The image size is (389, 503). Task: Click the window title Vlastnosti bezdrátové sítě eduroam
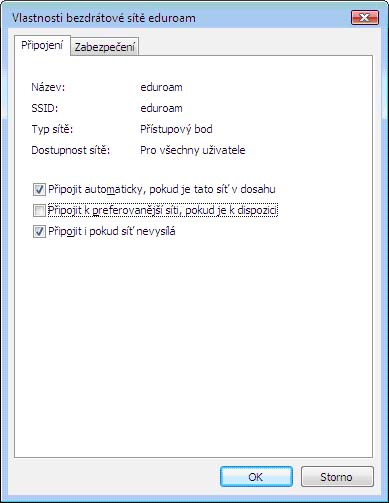[104, 18]
